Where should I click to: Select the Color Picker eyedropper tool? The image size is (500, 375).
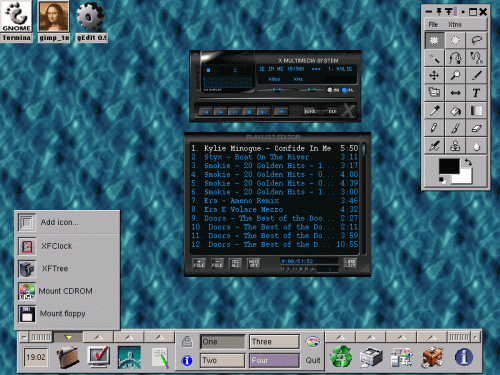pyautogui.click(x=434, y=110)
